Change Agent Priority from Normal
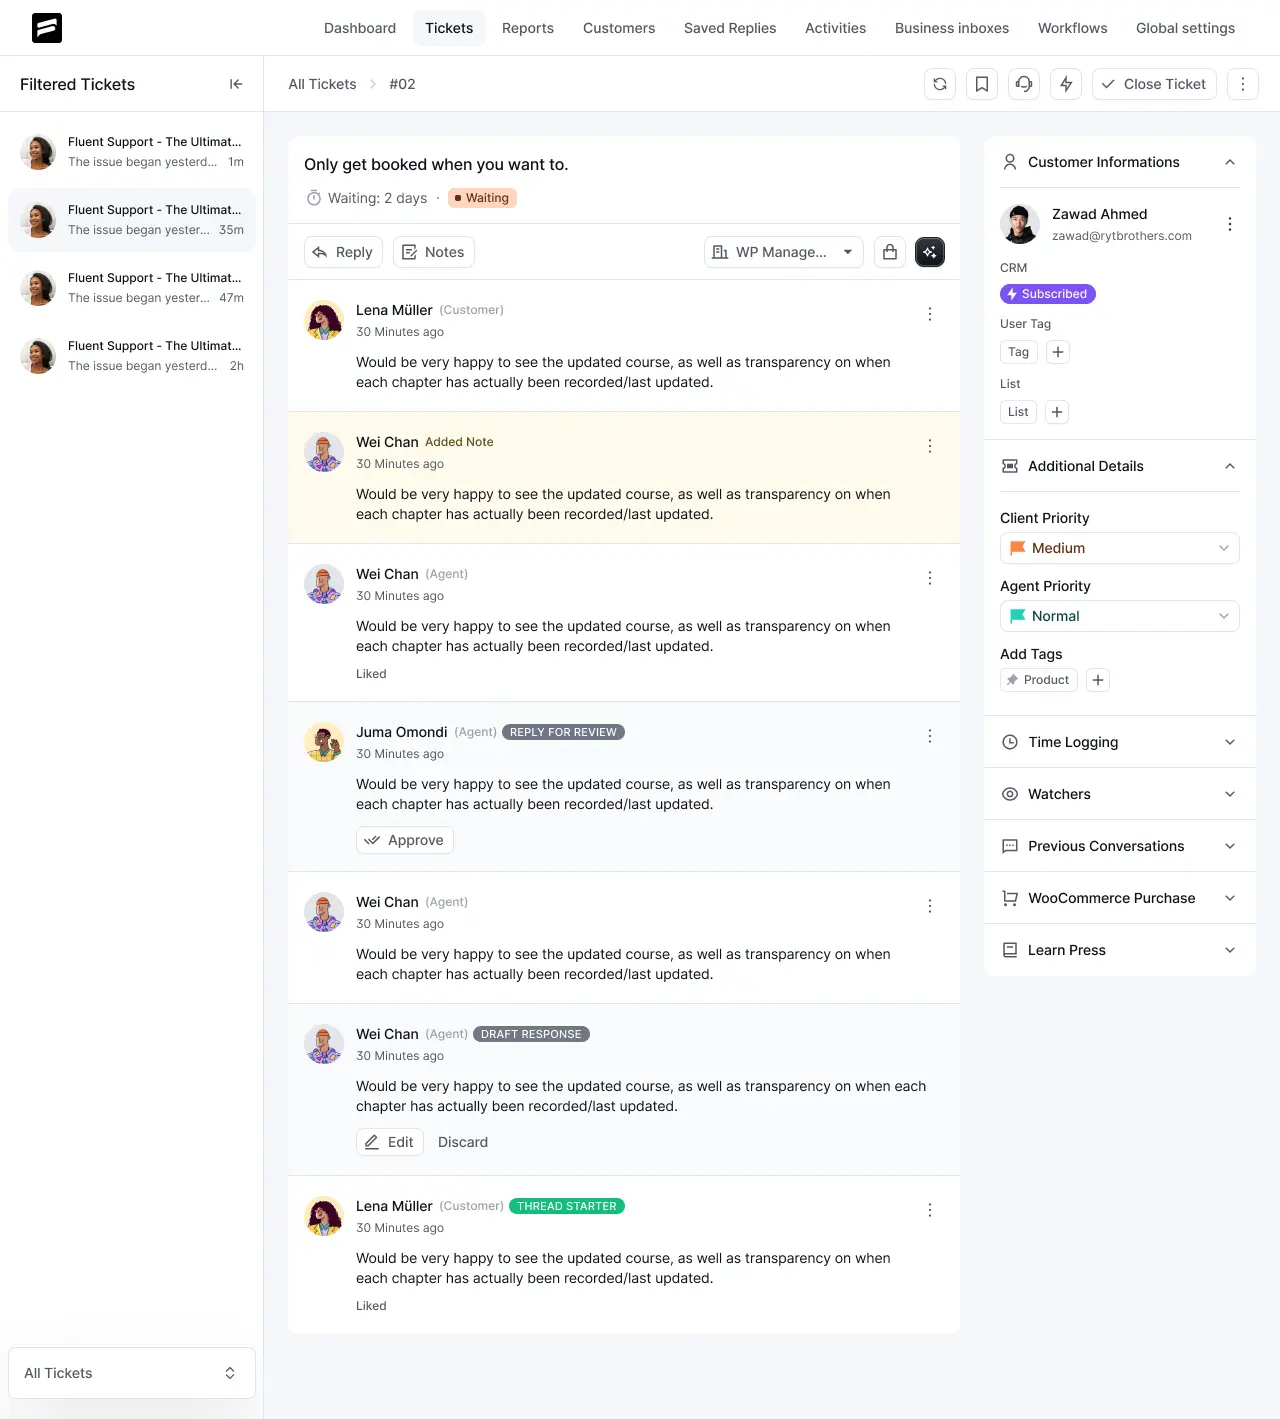The width and height of the screenshot is (1280, 1419). 1119,616
